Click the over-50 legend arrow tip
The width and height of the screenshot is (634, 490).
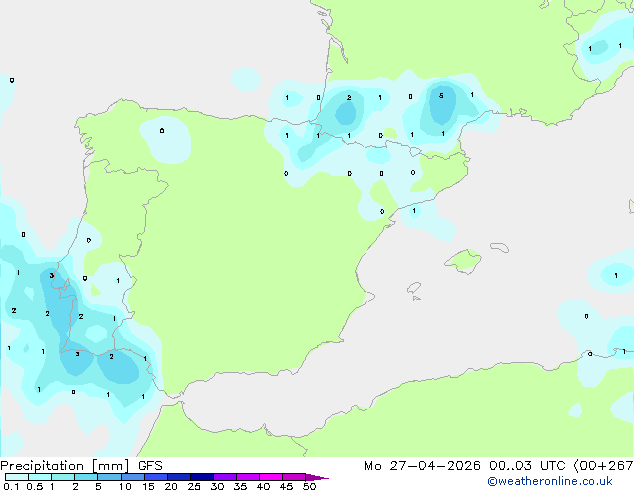(x=318, y=477)
